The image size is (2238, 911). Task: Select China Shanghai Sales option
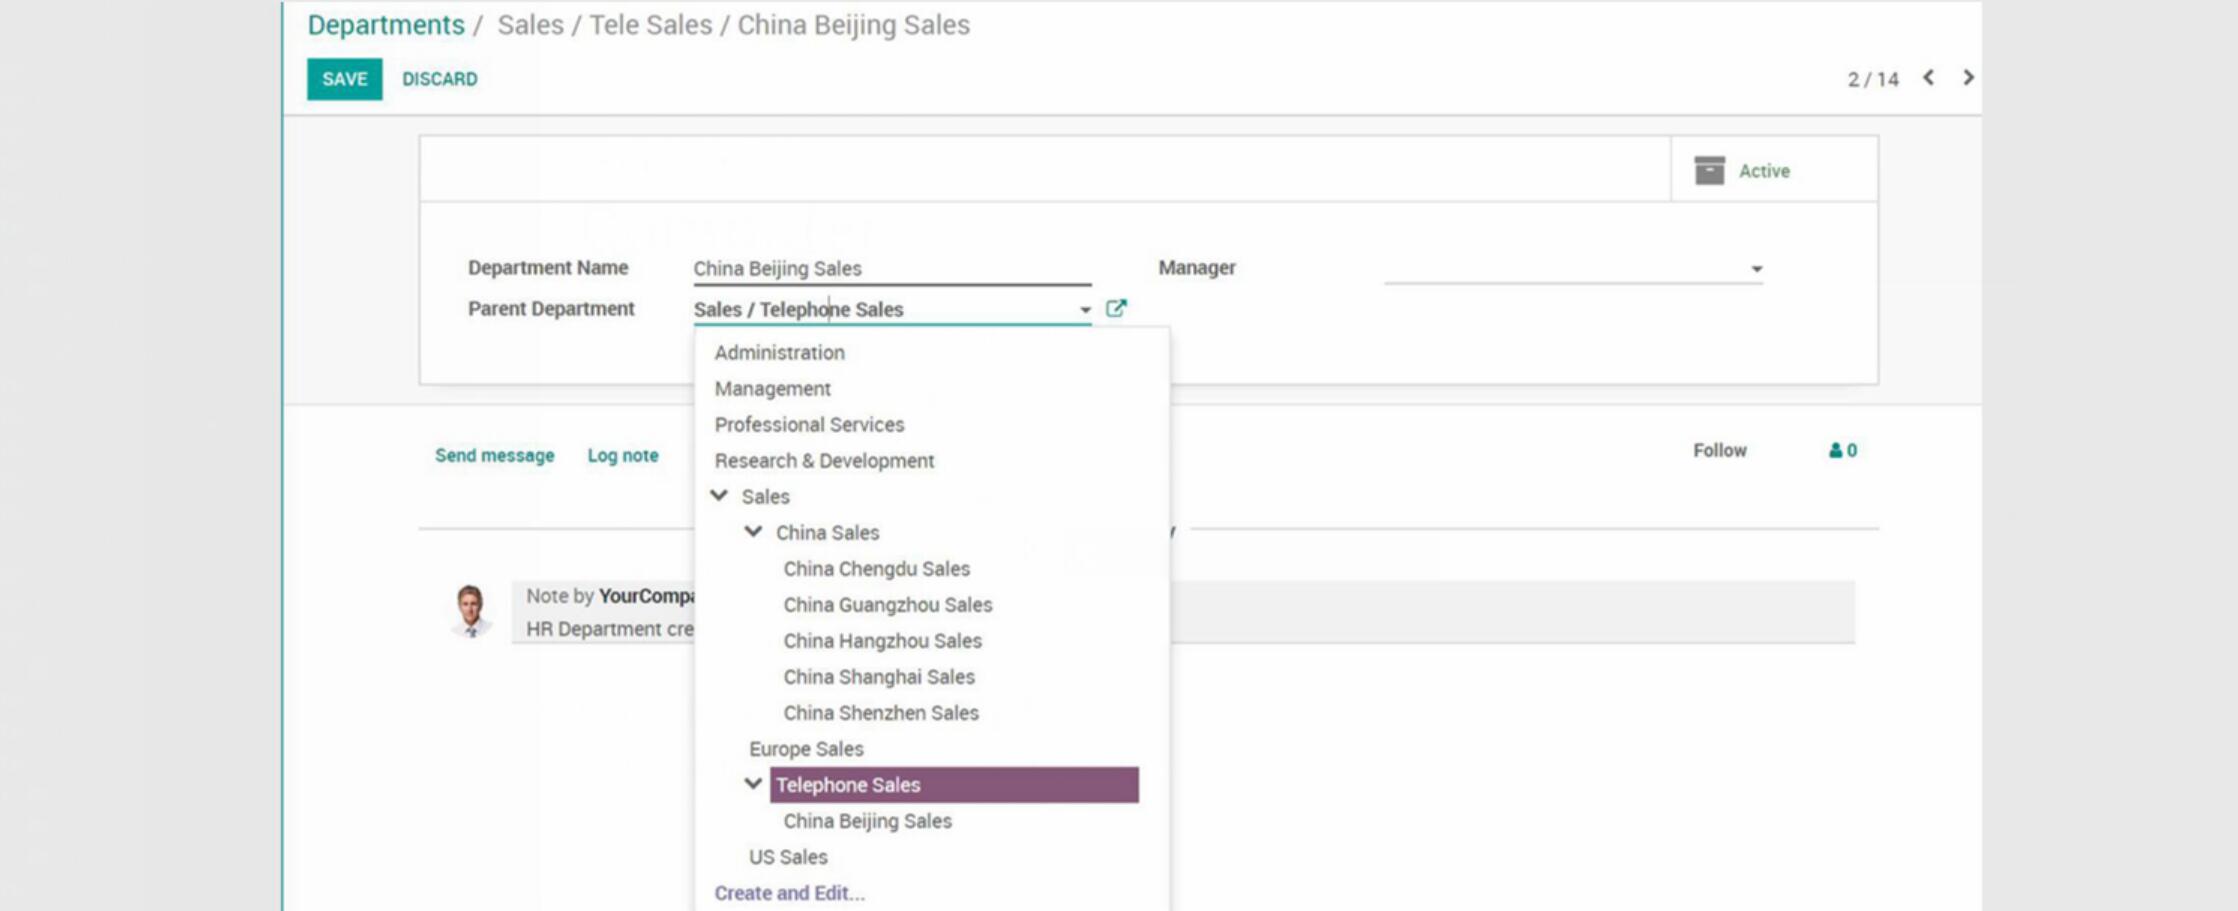click(878, 677)
